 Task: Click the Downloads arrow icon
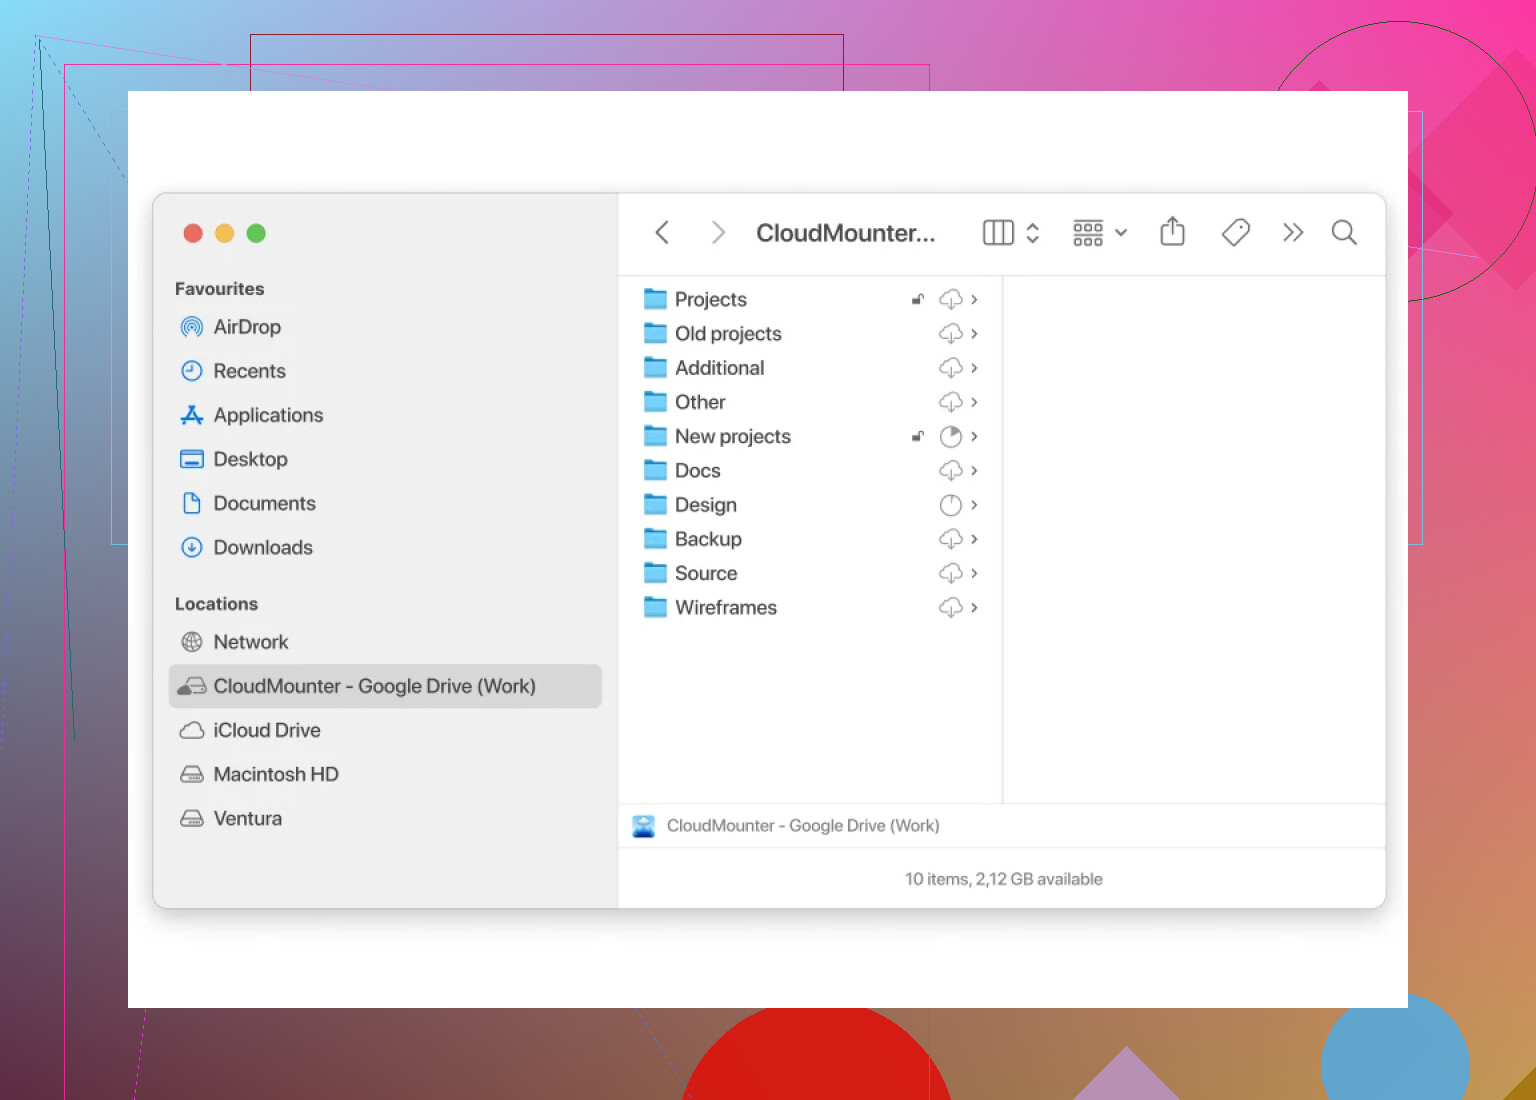(x=192, y=547)
